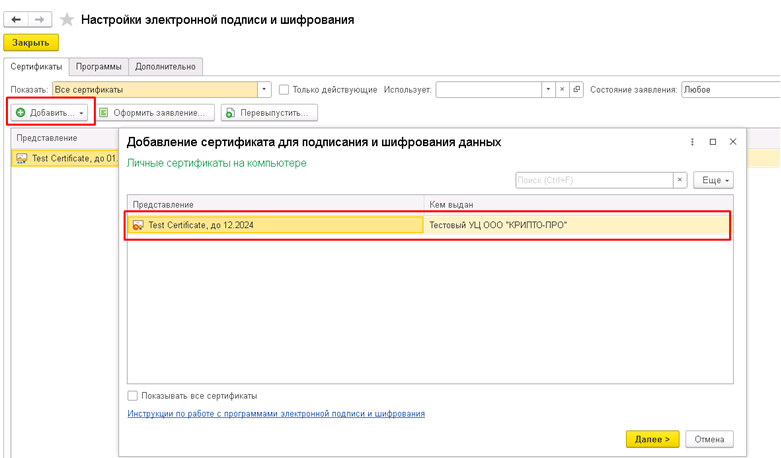
Task: Open the instructions link for electronic signature
Action: tap(276, 413)
